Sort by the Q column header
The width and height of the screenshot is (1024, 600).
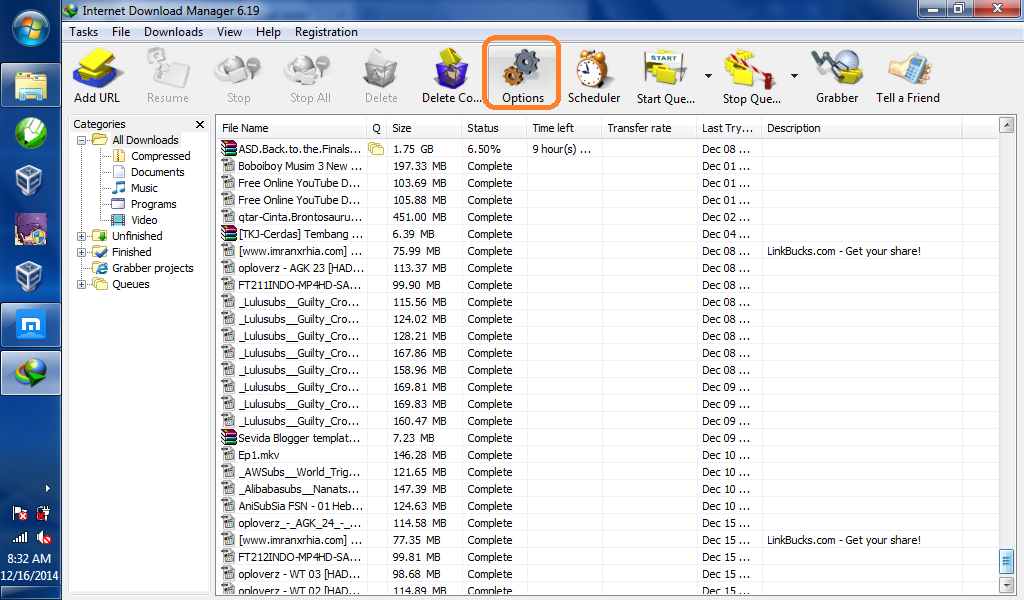coord(376,128)
